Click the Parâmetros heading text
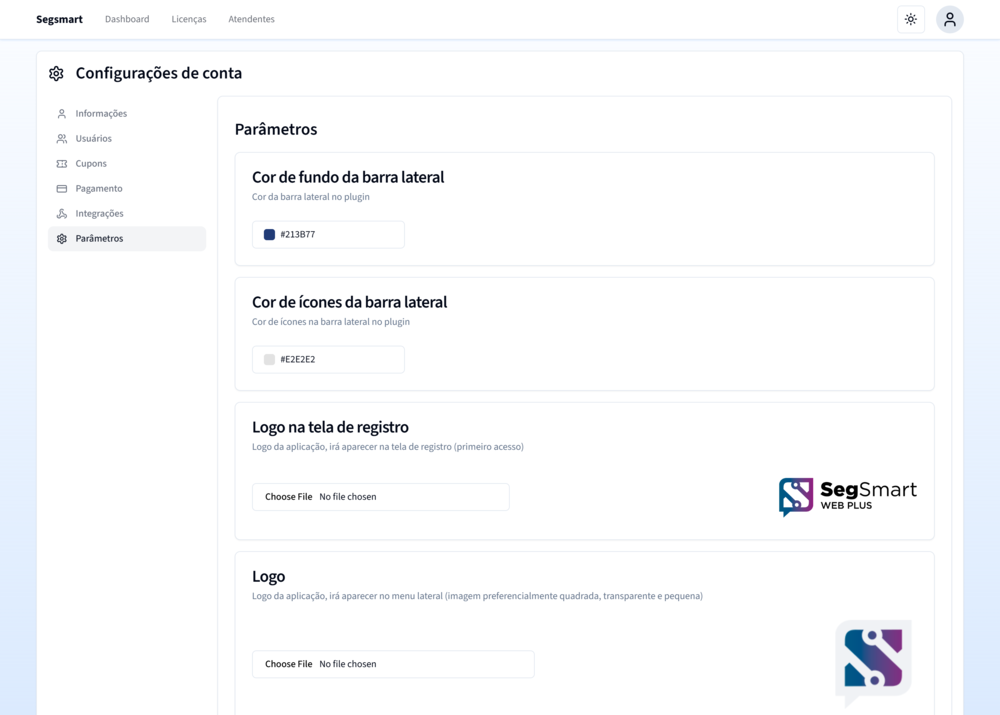The width and height of the screenshot is (1000, 715). point(276,129)
